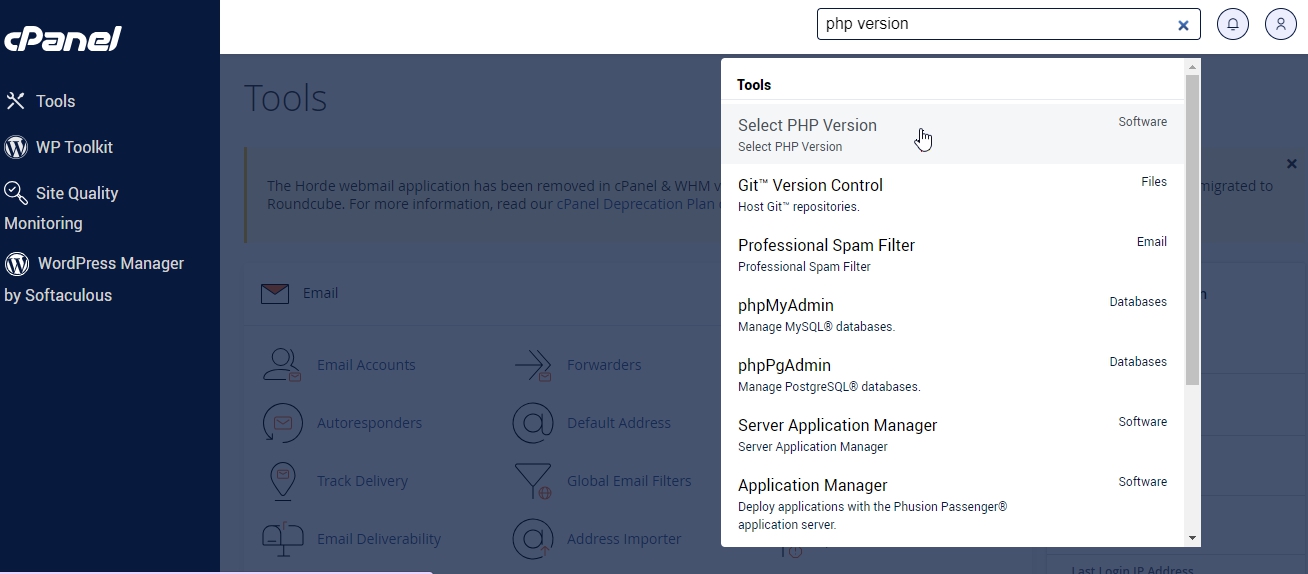Image resolution: width=1308 pixels, height=574 pixels.
Task: Dismiss the Horde webmail notice
Action: pos(1291,164)
